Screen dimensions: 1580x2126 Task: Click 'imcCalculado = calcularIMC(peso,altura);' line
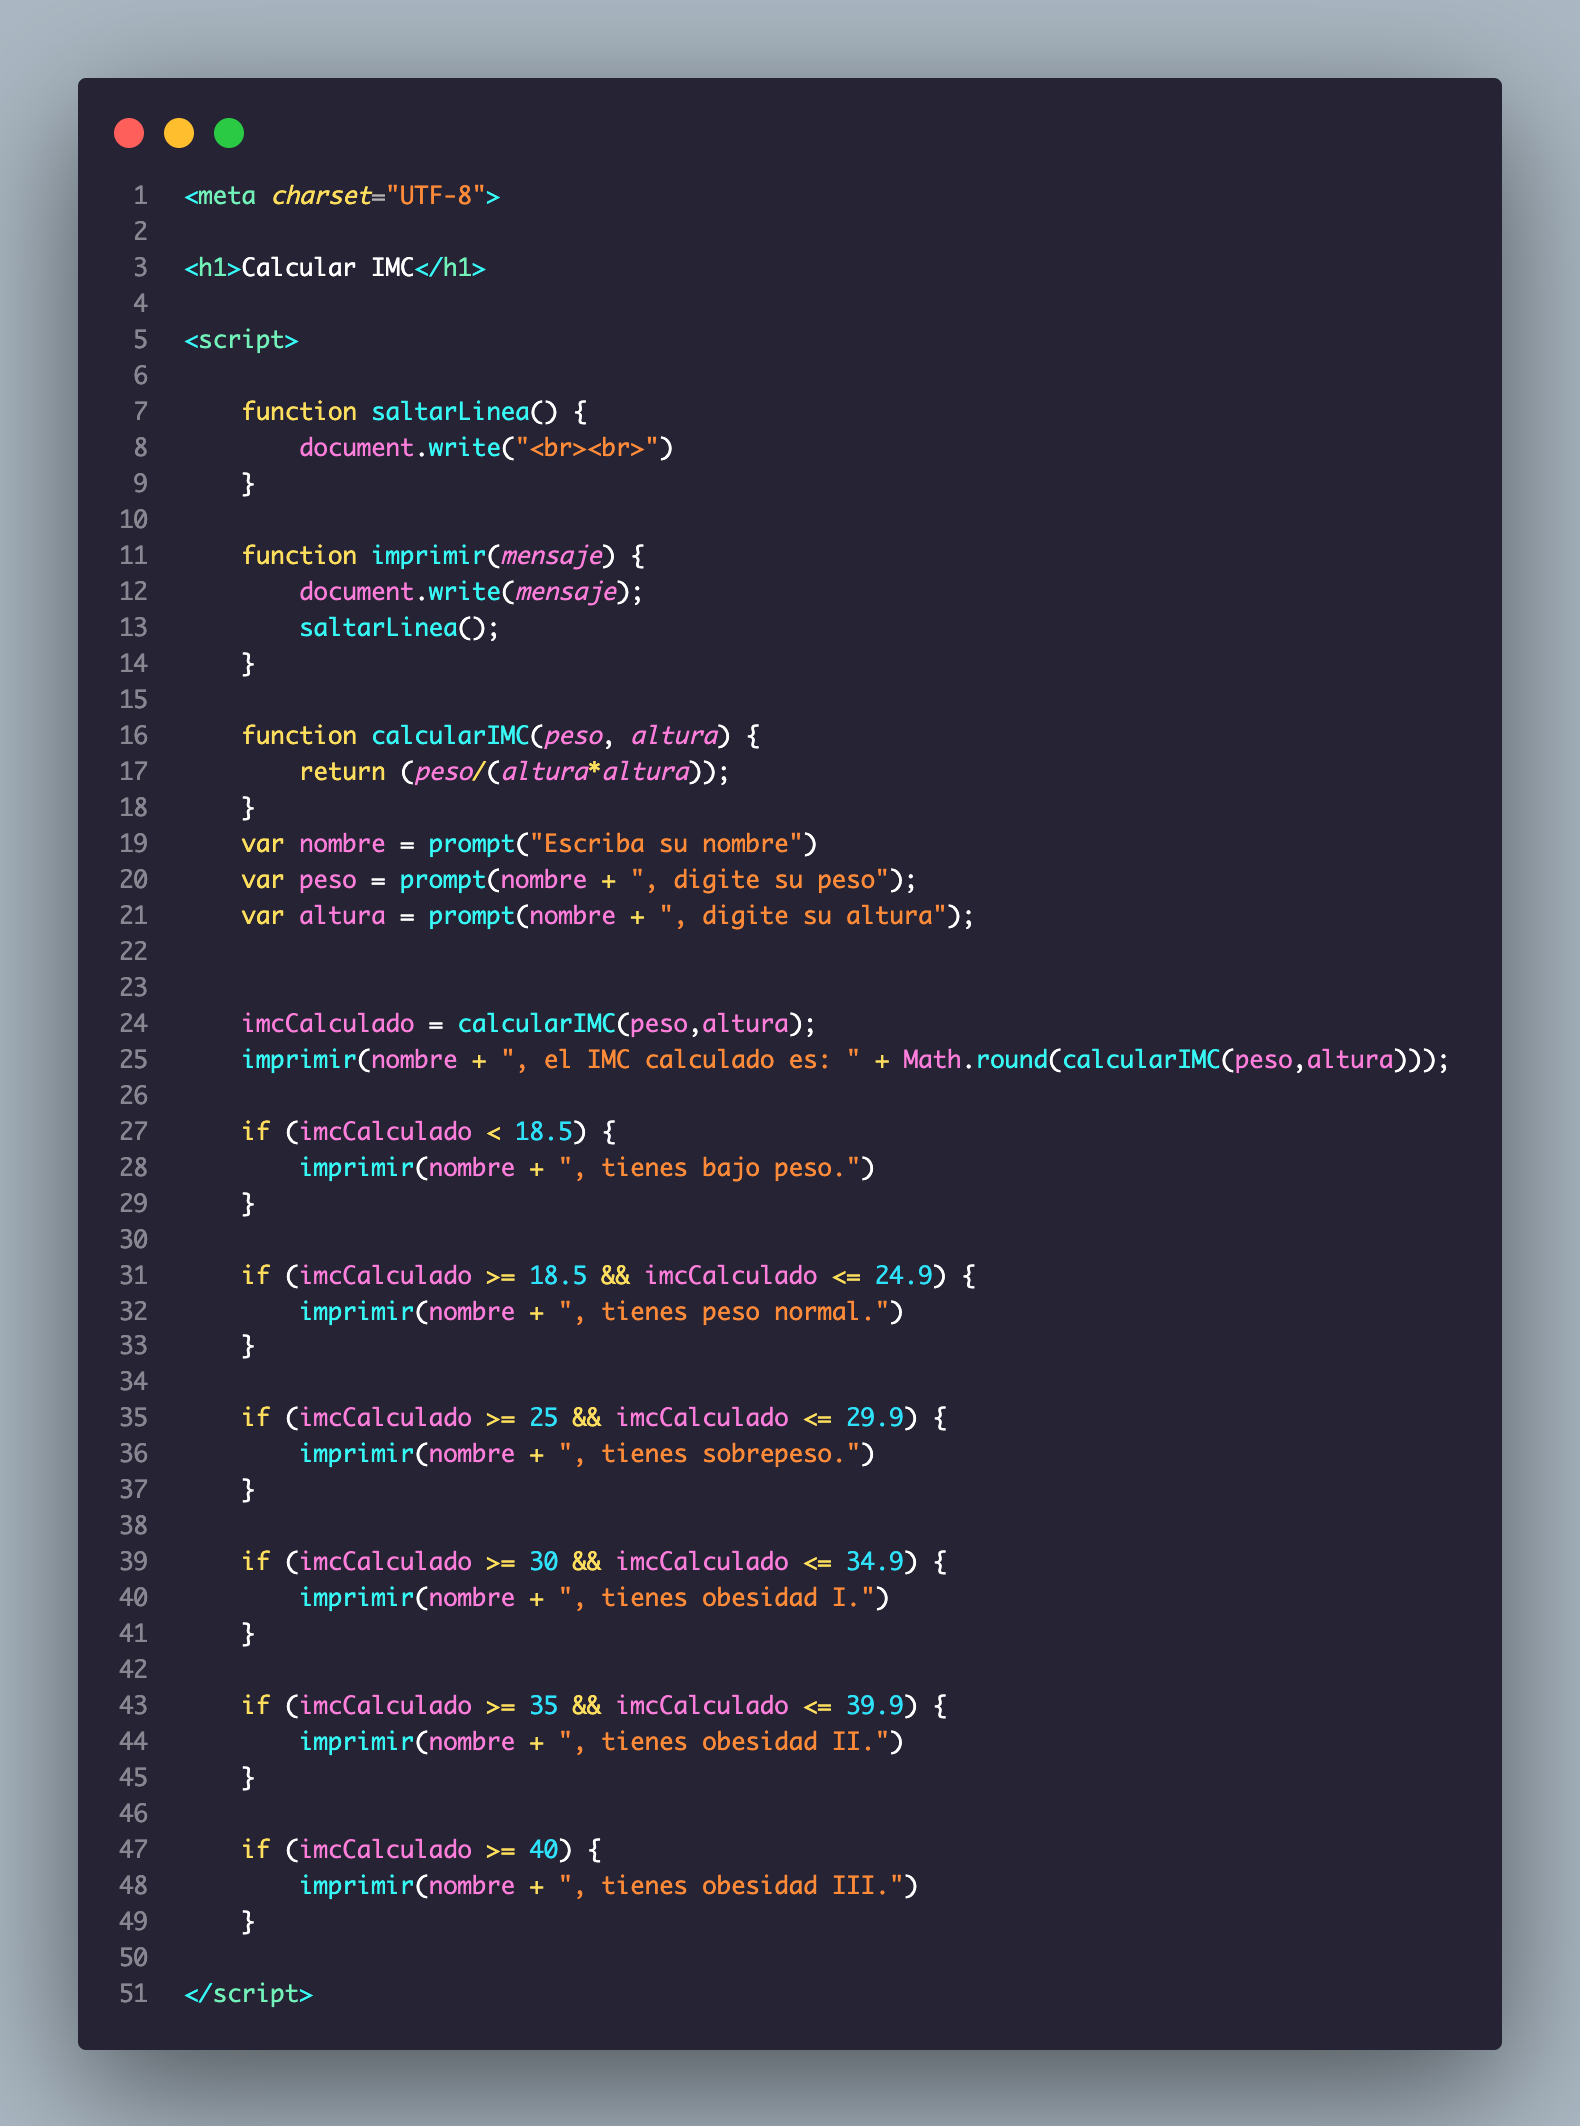529,1024
